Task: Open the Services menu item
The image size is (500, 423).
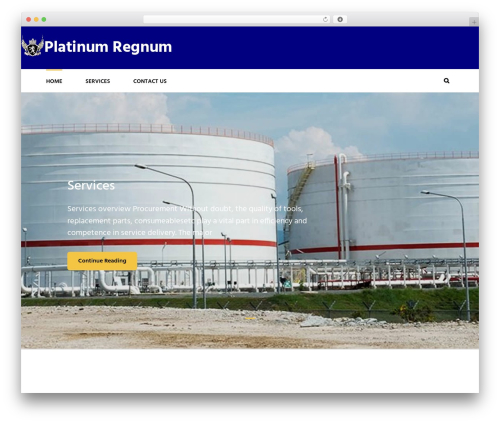Action: [98, 81]
